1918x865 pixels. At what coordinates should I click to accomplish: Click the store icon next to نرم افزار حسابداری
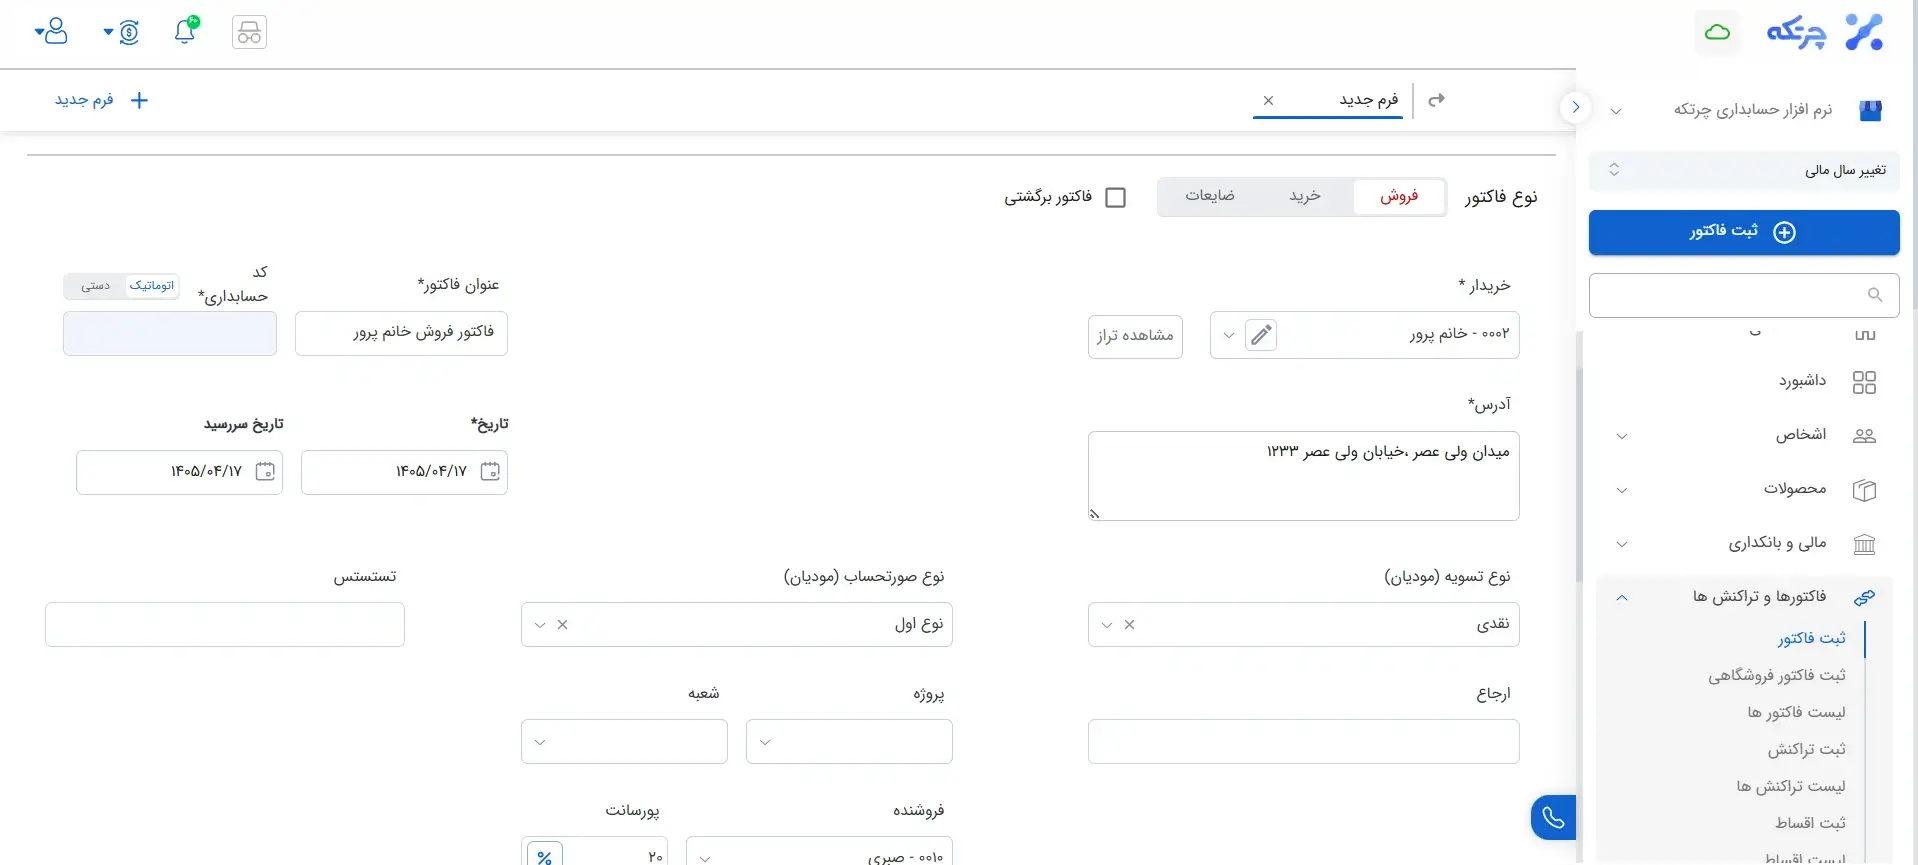(x=1870, y=110)
